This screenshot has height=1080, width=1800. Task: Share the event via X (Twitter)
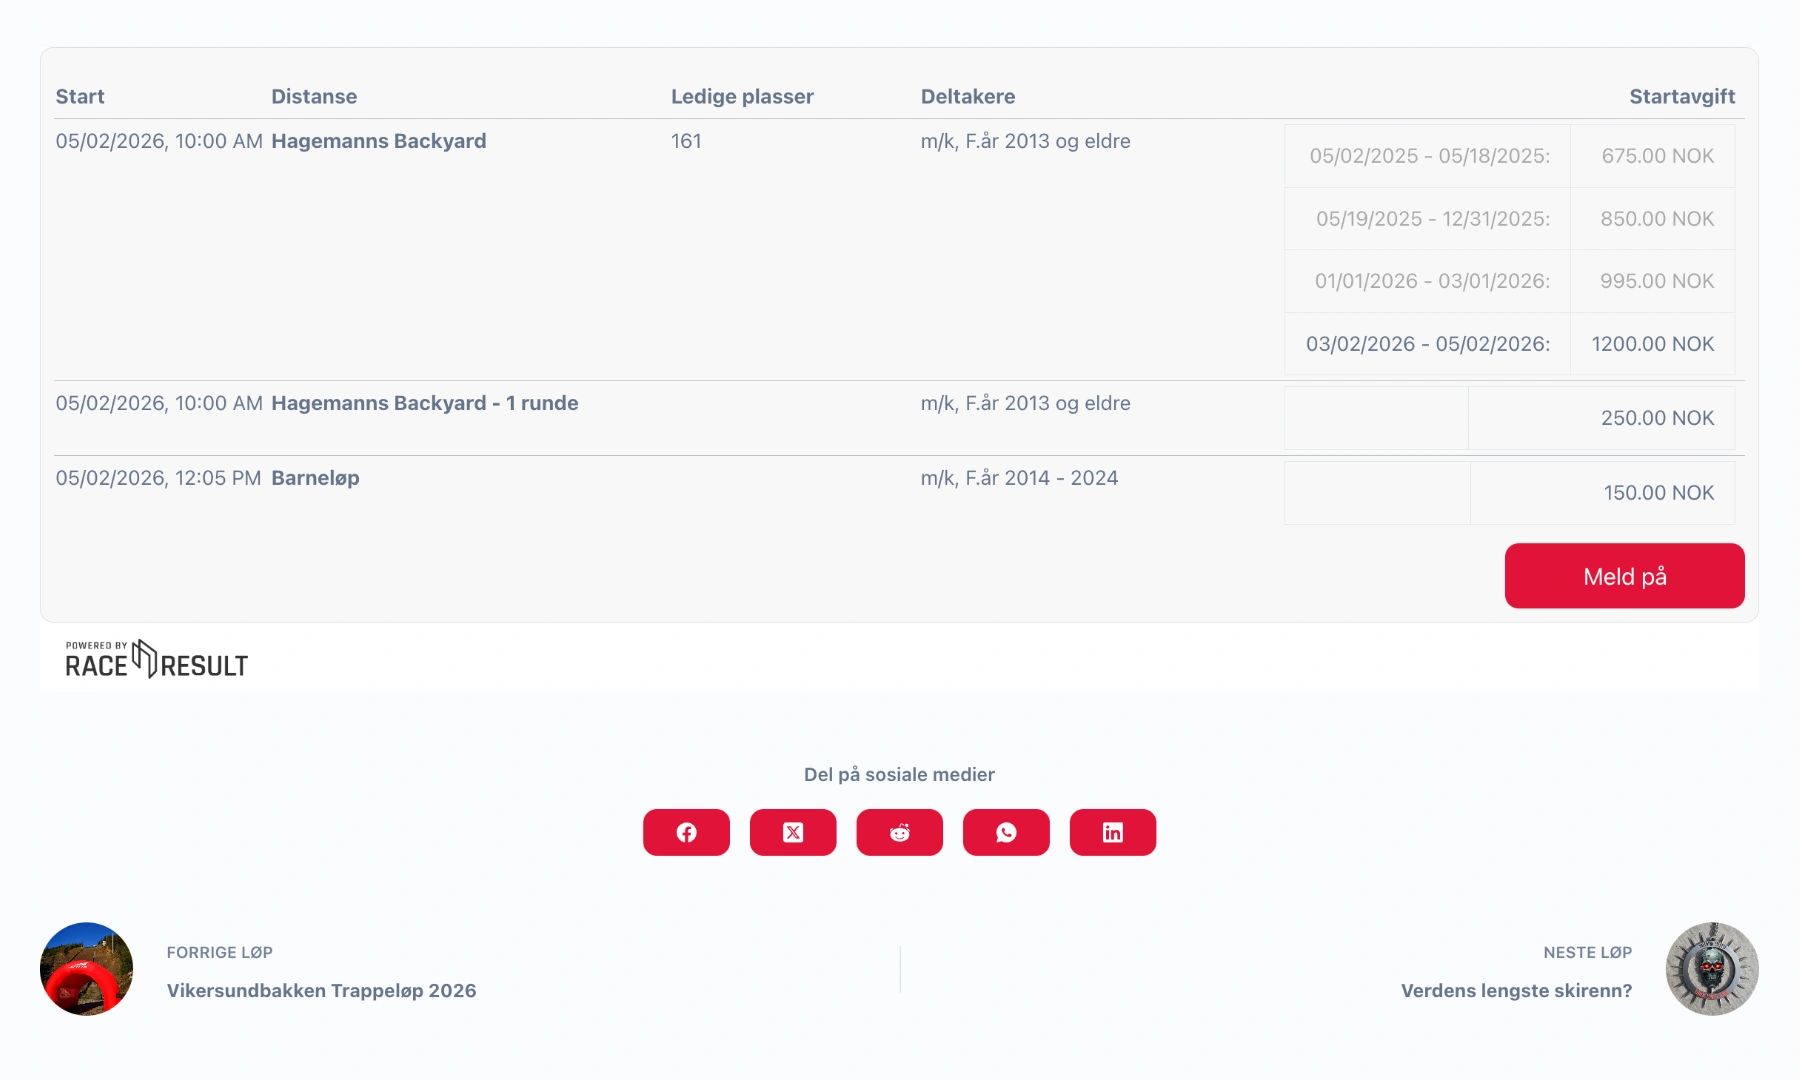[x=793, y=831]
